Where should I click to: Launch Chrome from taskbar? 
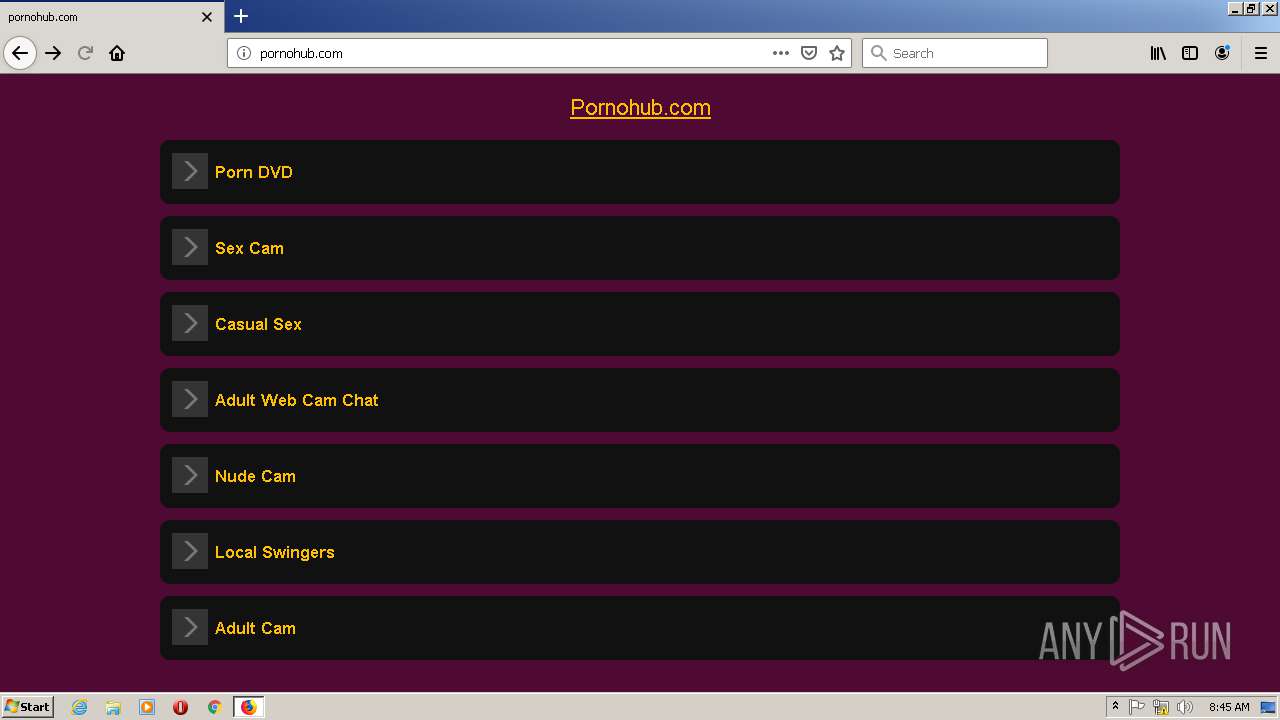pyautogui.click(x=214, y=707)
